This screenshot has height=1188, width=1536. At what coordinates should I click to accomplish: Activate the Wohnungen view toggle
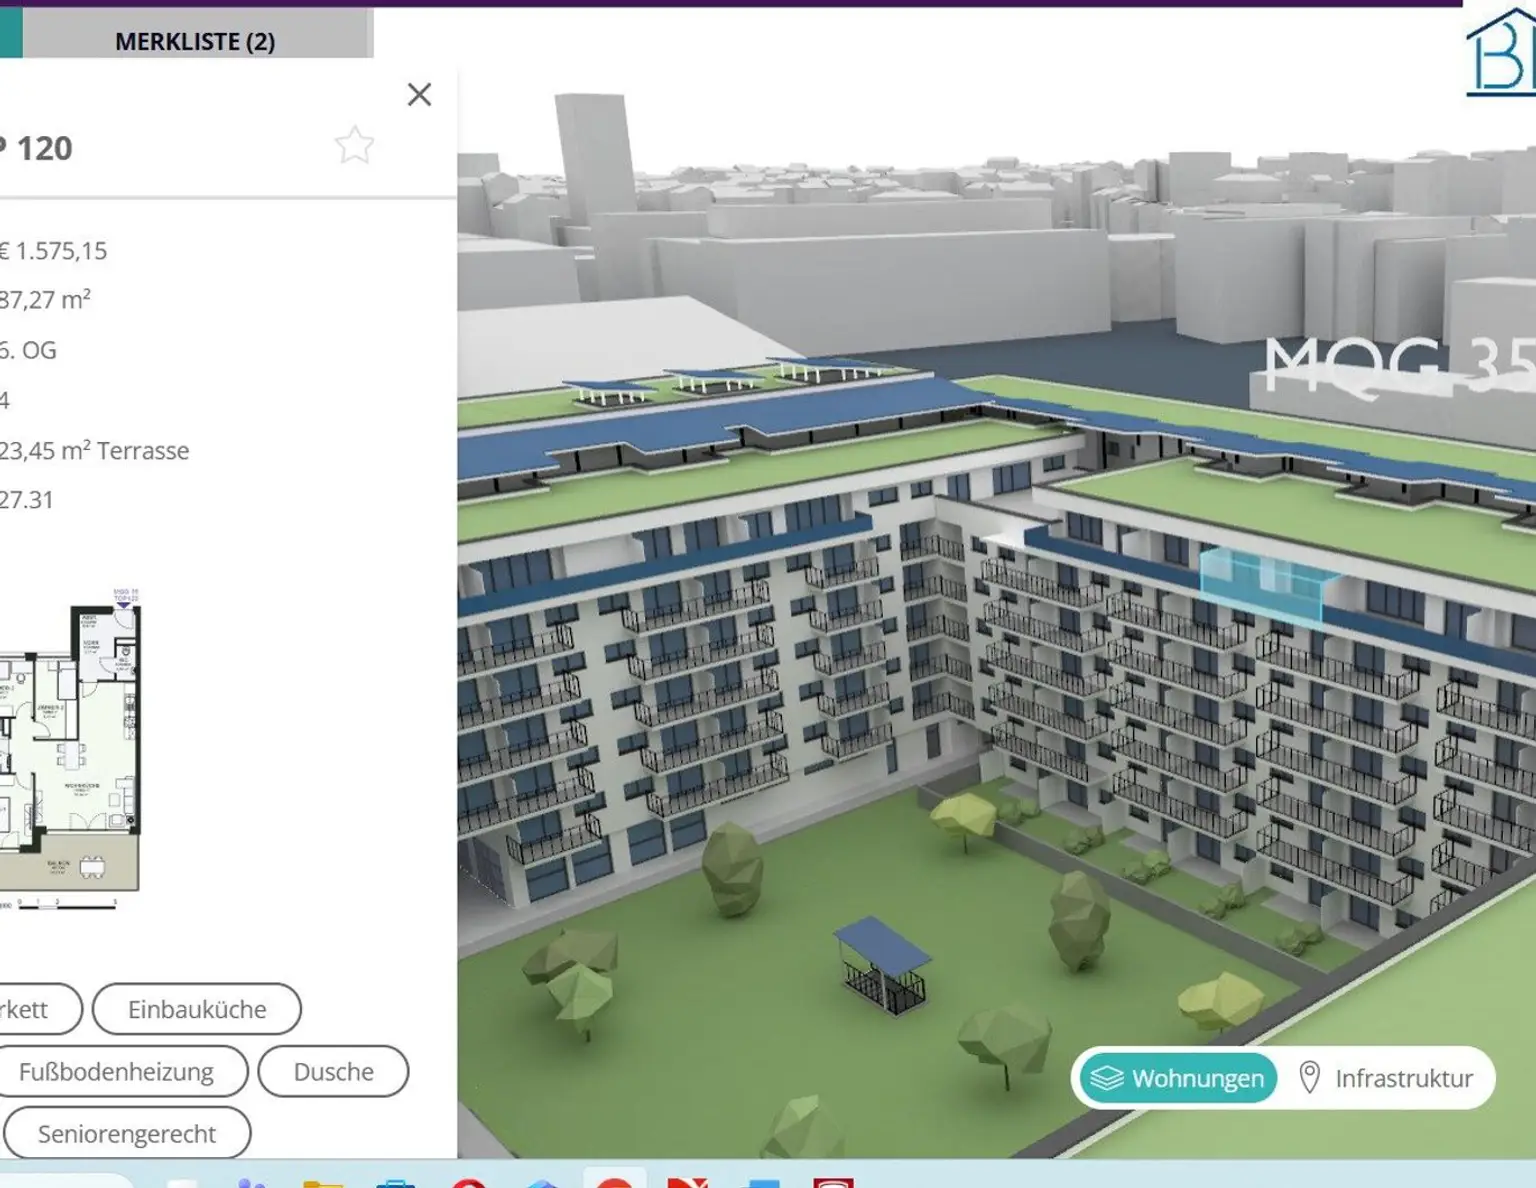1179,1078
